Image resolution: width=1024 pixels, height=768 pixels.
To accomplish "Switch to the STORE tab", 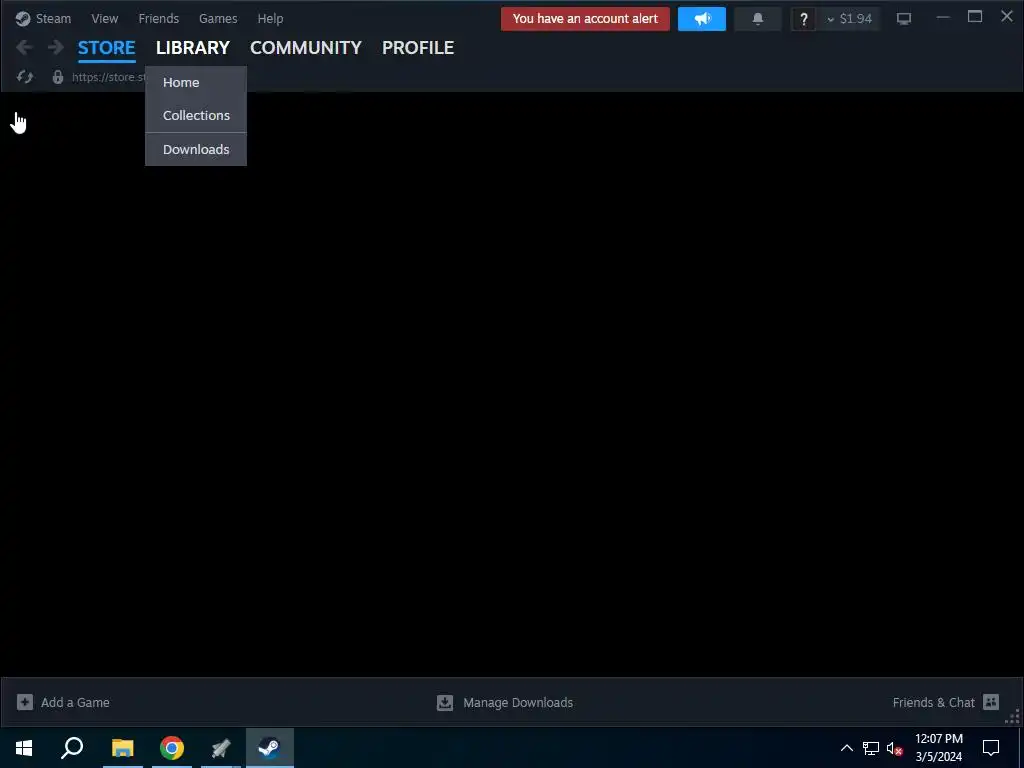I will 106,48.
